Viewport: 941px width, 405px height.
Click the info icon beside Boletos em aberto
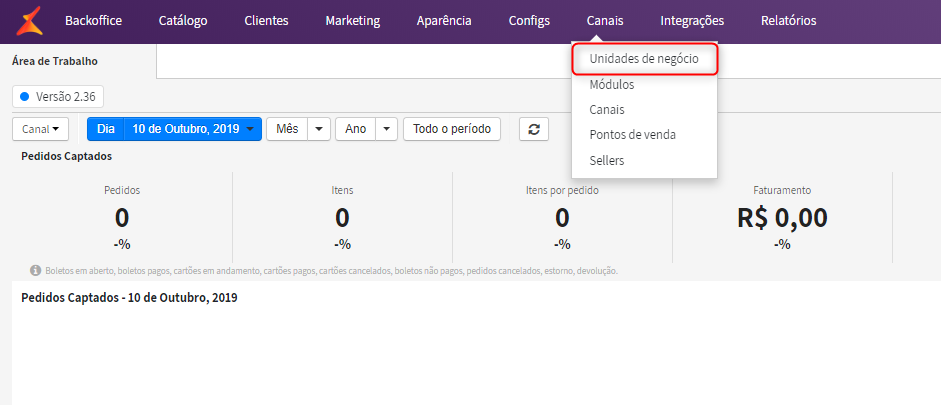[x=35, y=271]
